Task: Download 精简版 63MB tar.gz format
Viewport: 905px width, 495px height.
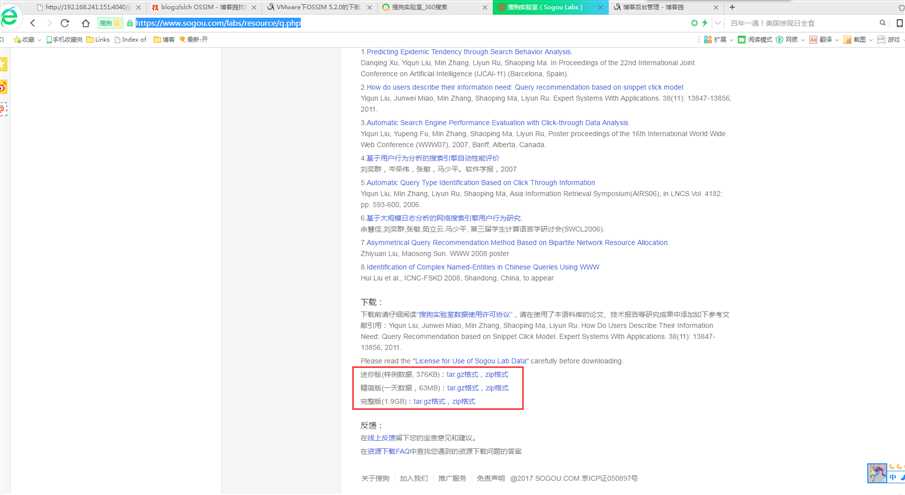Action: (x=463, y=388)
